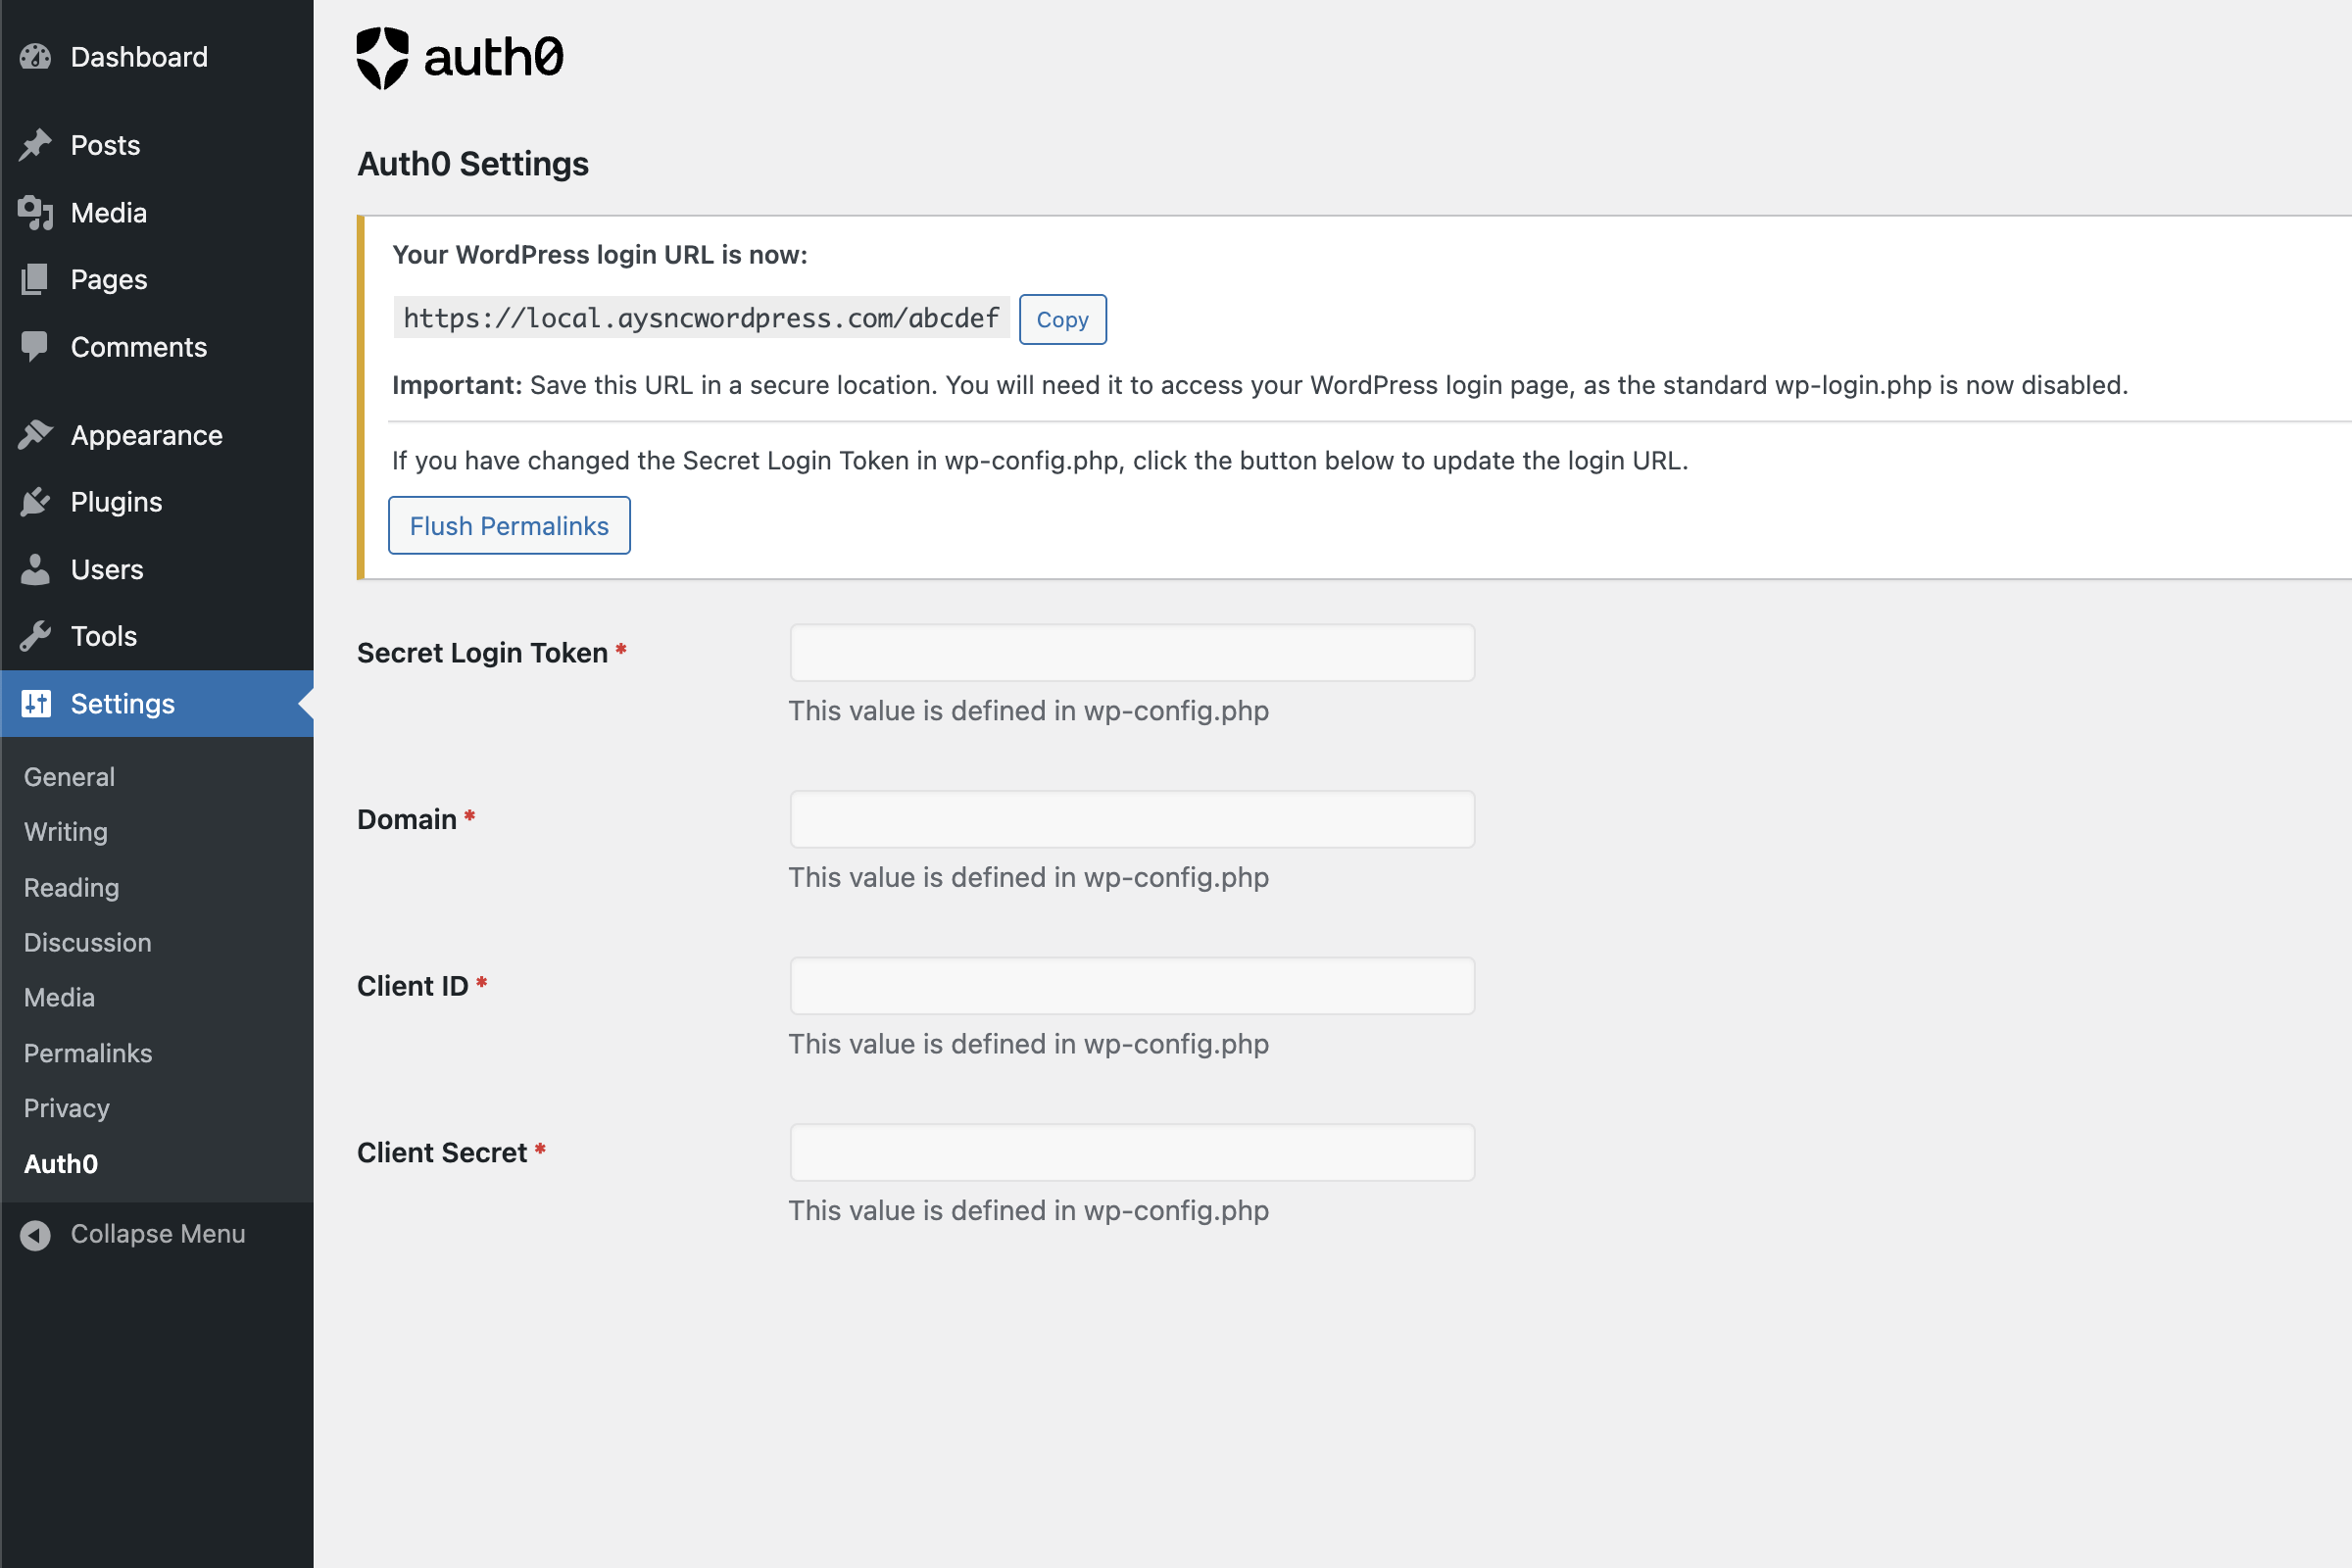Select the Posts pushpin icon

pyautogui.click(x=35, y=145)
